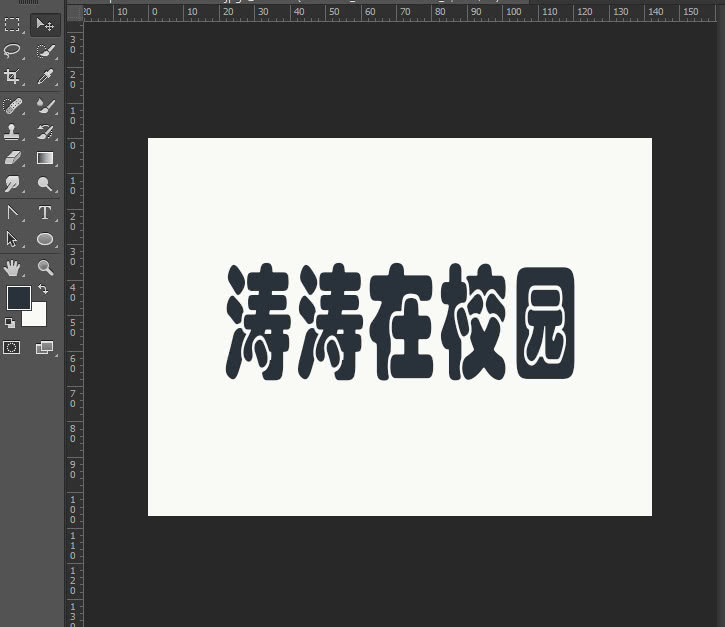
Task: Select the Horizontal Type tool
Action: click(45, 213)
